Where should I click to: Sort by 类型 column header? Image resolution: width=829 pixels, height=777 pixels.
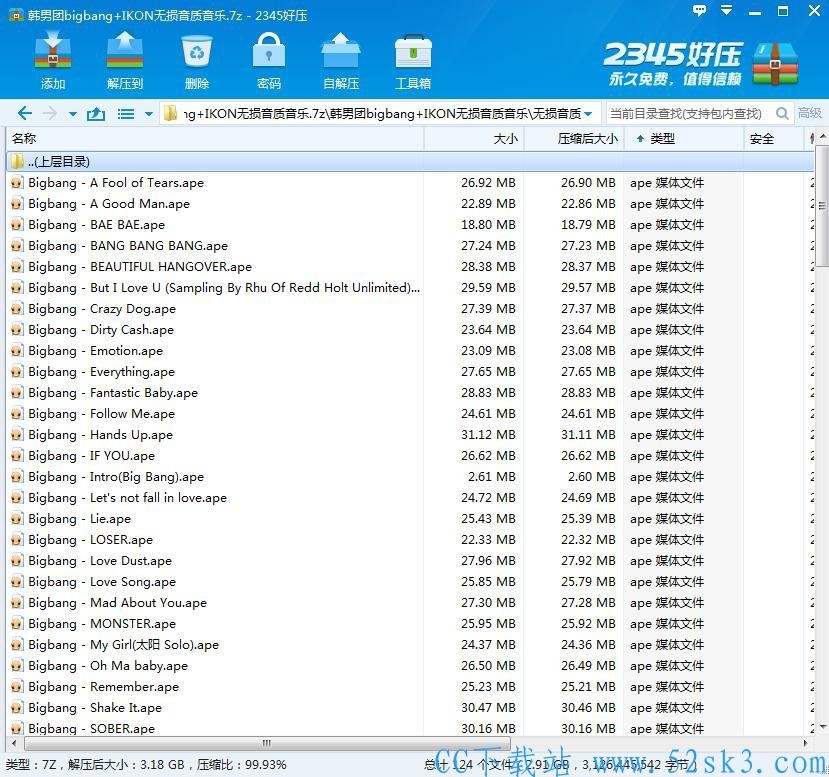[x=684, y=139]
